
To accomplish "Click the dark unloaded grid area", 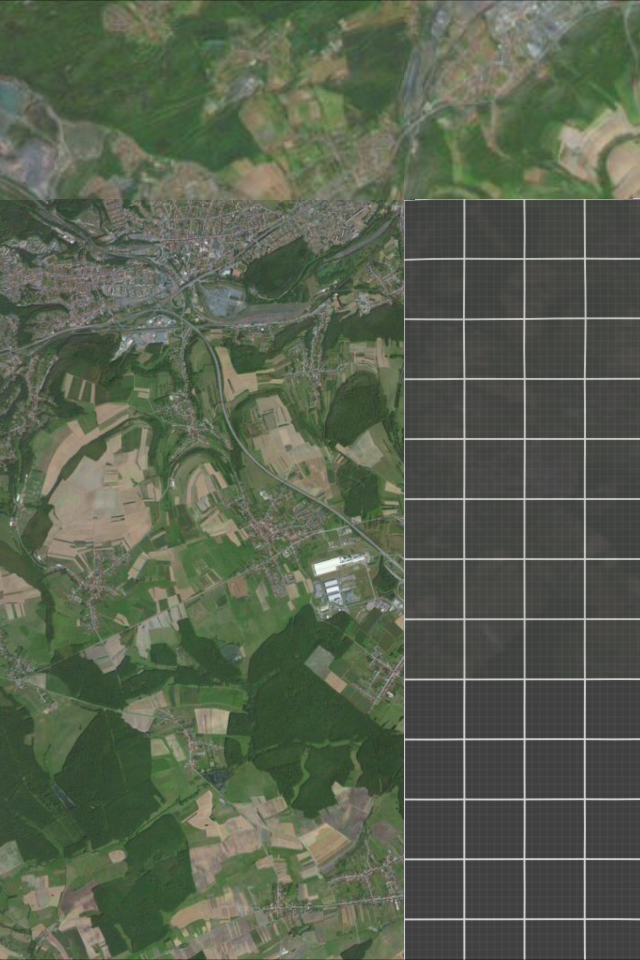I will coord(522,580).
